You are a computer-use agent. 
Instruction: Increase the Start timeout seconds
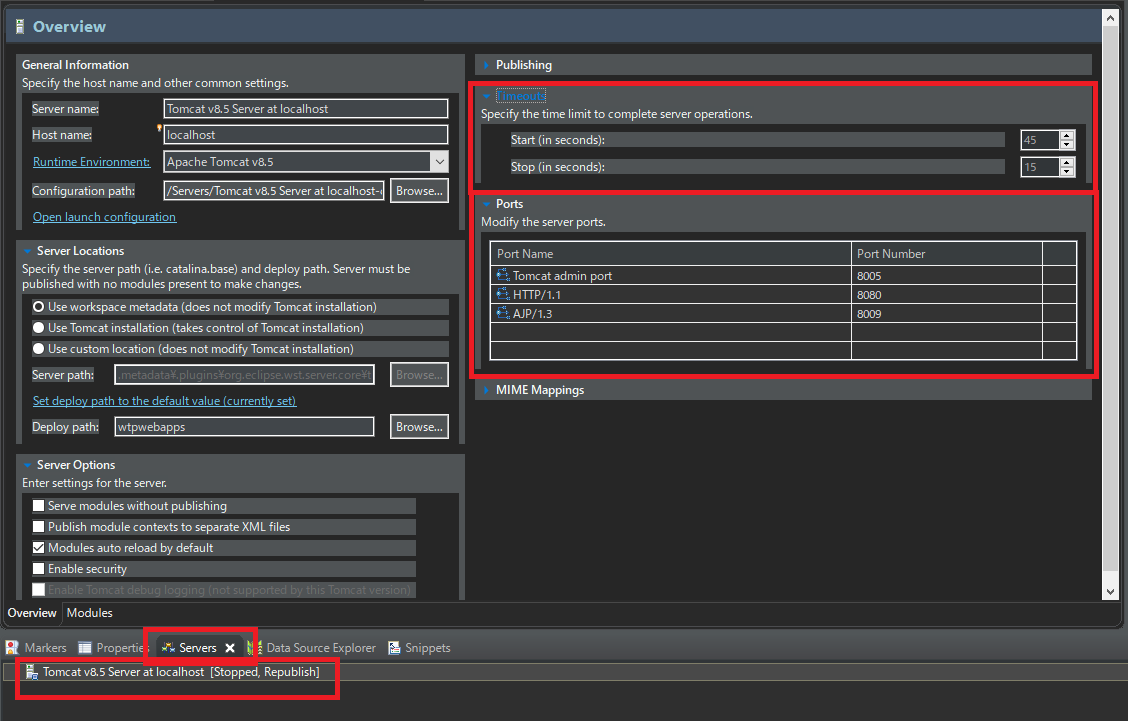(x=1067, y=135)
